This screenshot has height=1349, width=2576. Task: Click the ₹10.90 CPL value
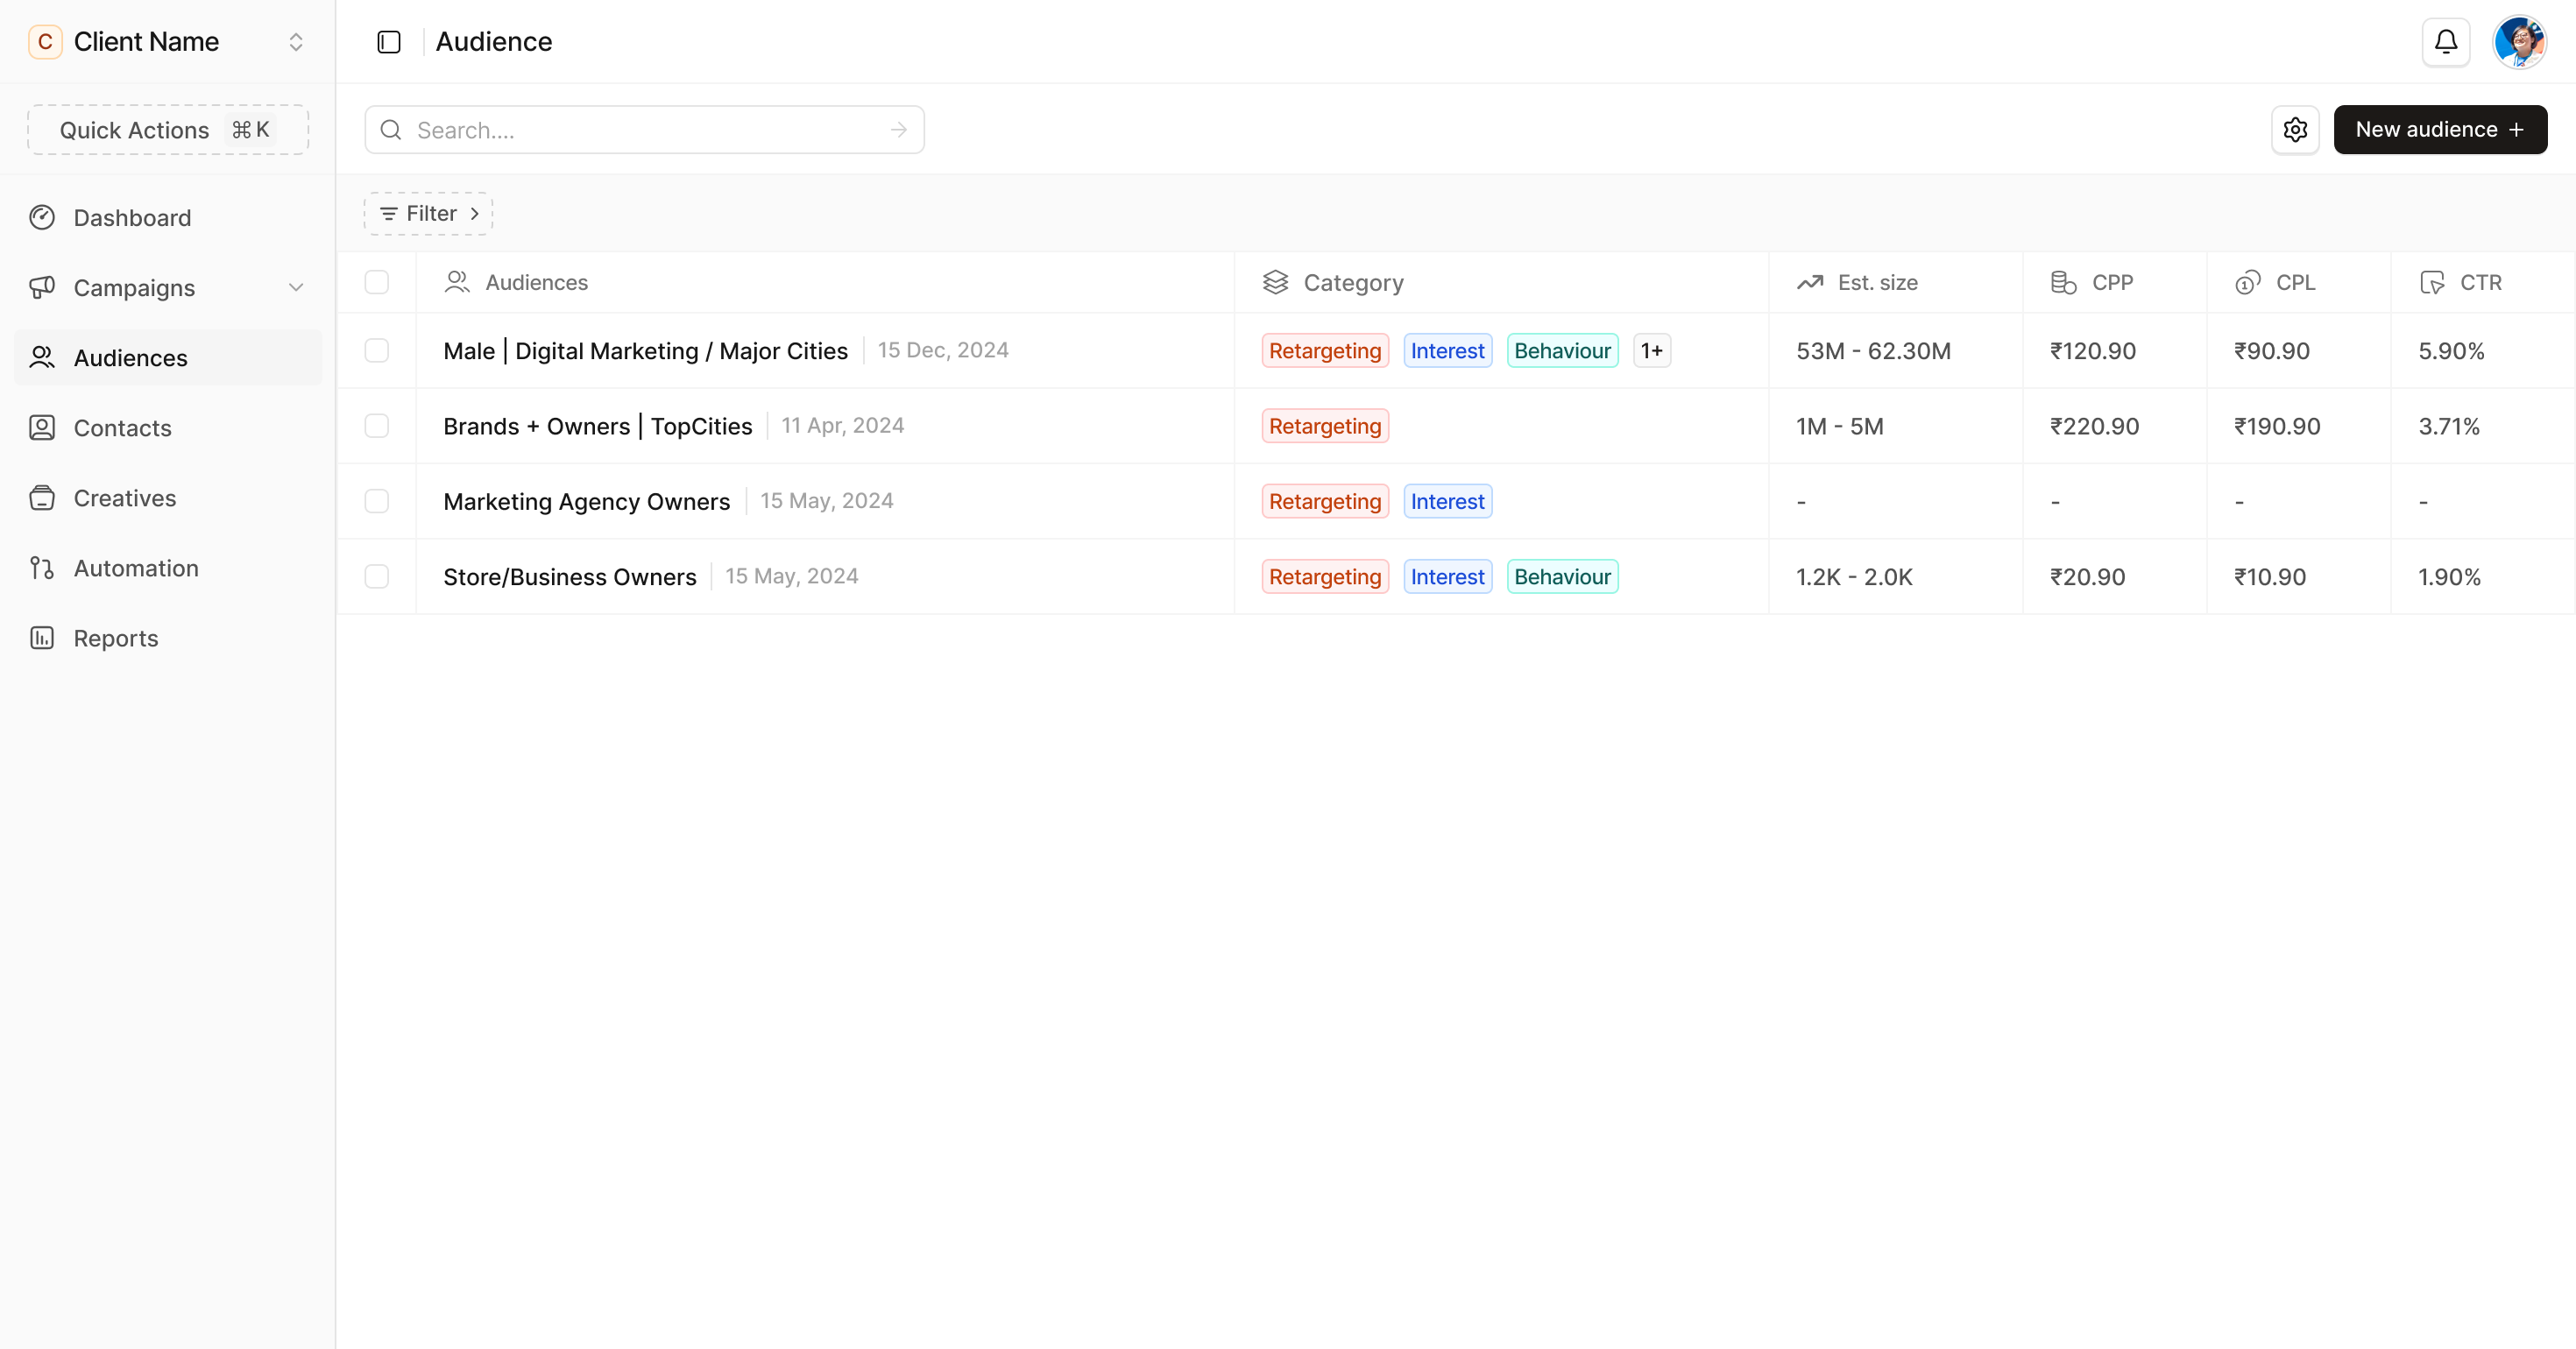(x=2270, y=577)
